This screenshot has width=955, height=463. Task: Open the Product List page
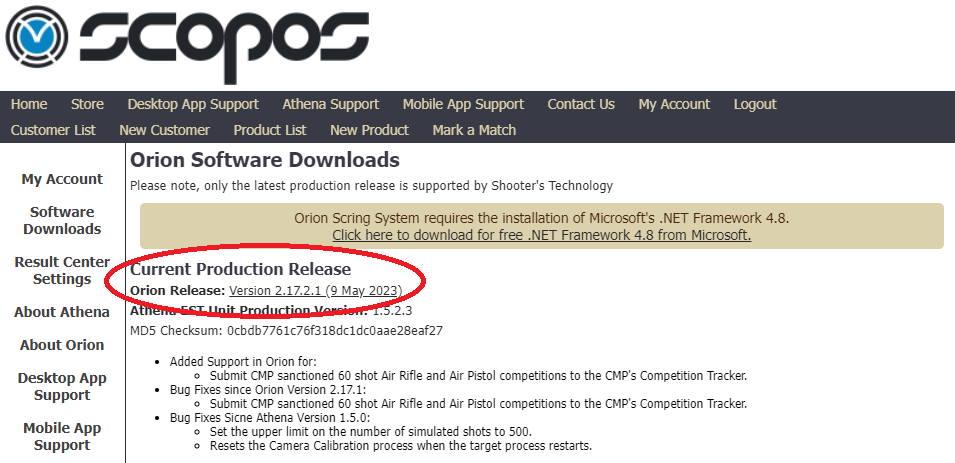point(270,130)
